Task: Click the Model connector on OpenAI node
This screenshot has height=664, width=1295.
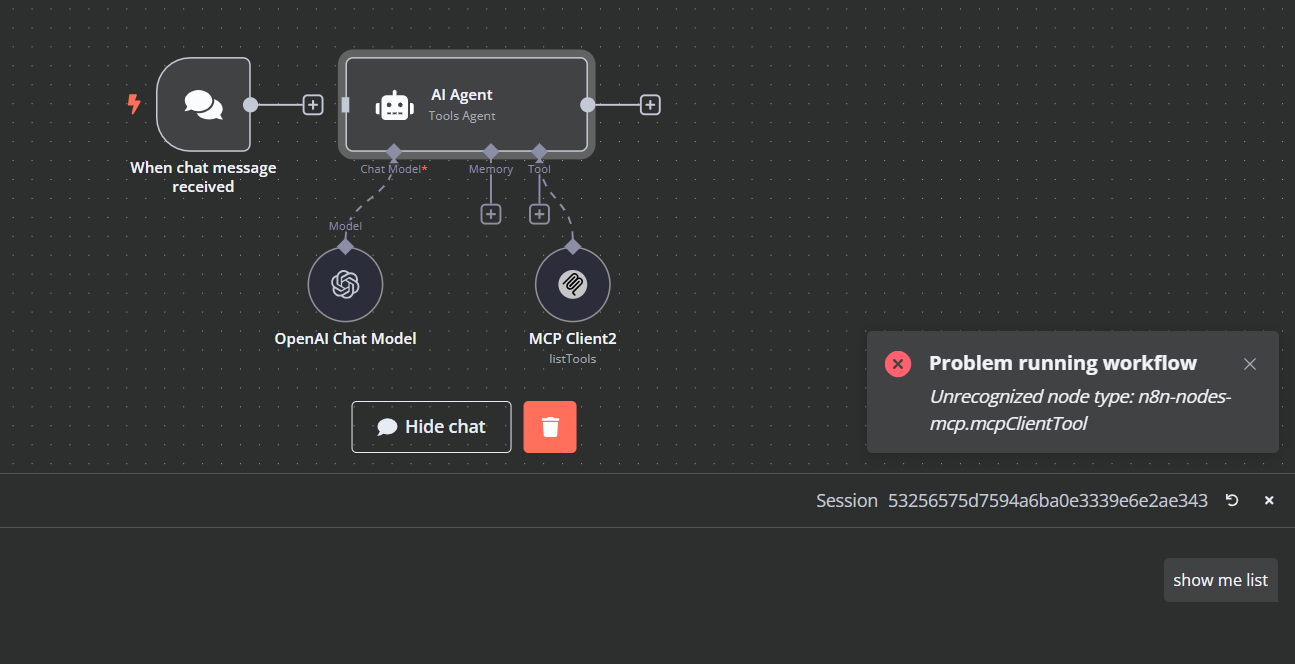Action: [345, 246]
